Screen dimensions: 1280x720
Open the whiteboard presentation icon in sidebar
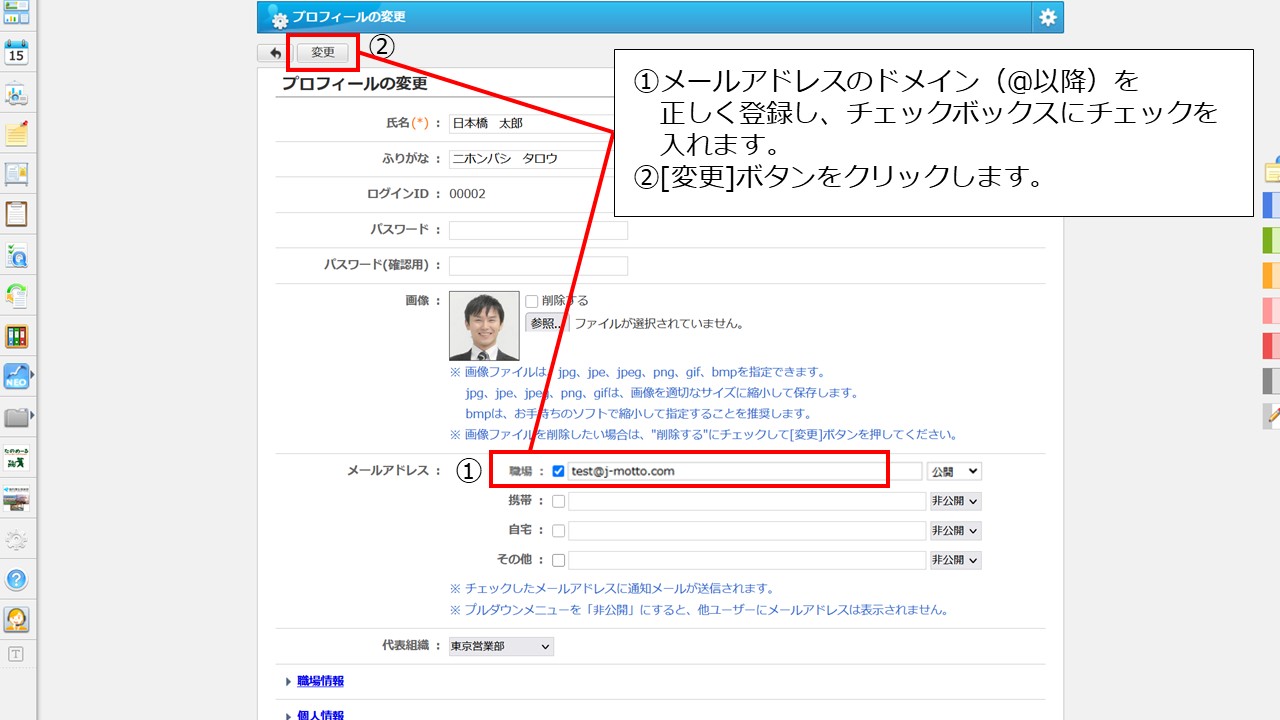click(14, 94)
